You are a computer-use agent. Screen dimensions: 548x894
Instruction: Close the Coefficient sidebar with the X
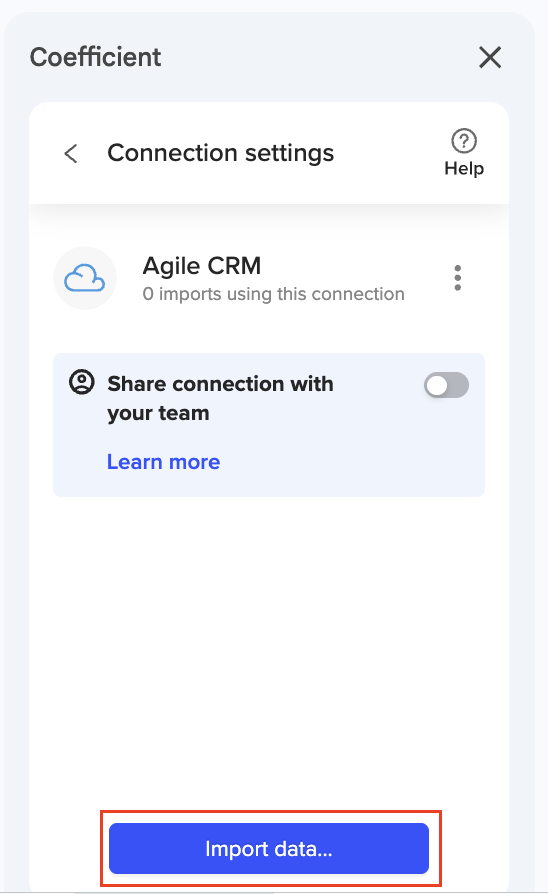490,58
